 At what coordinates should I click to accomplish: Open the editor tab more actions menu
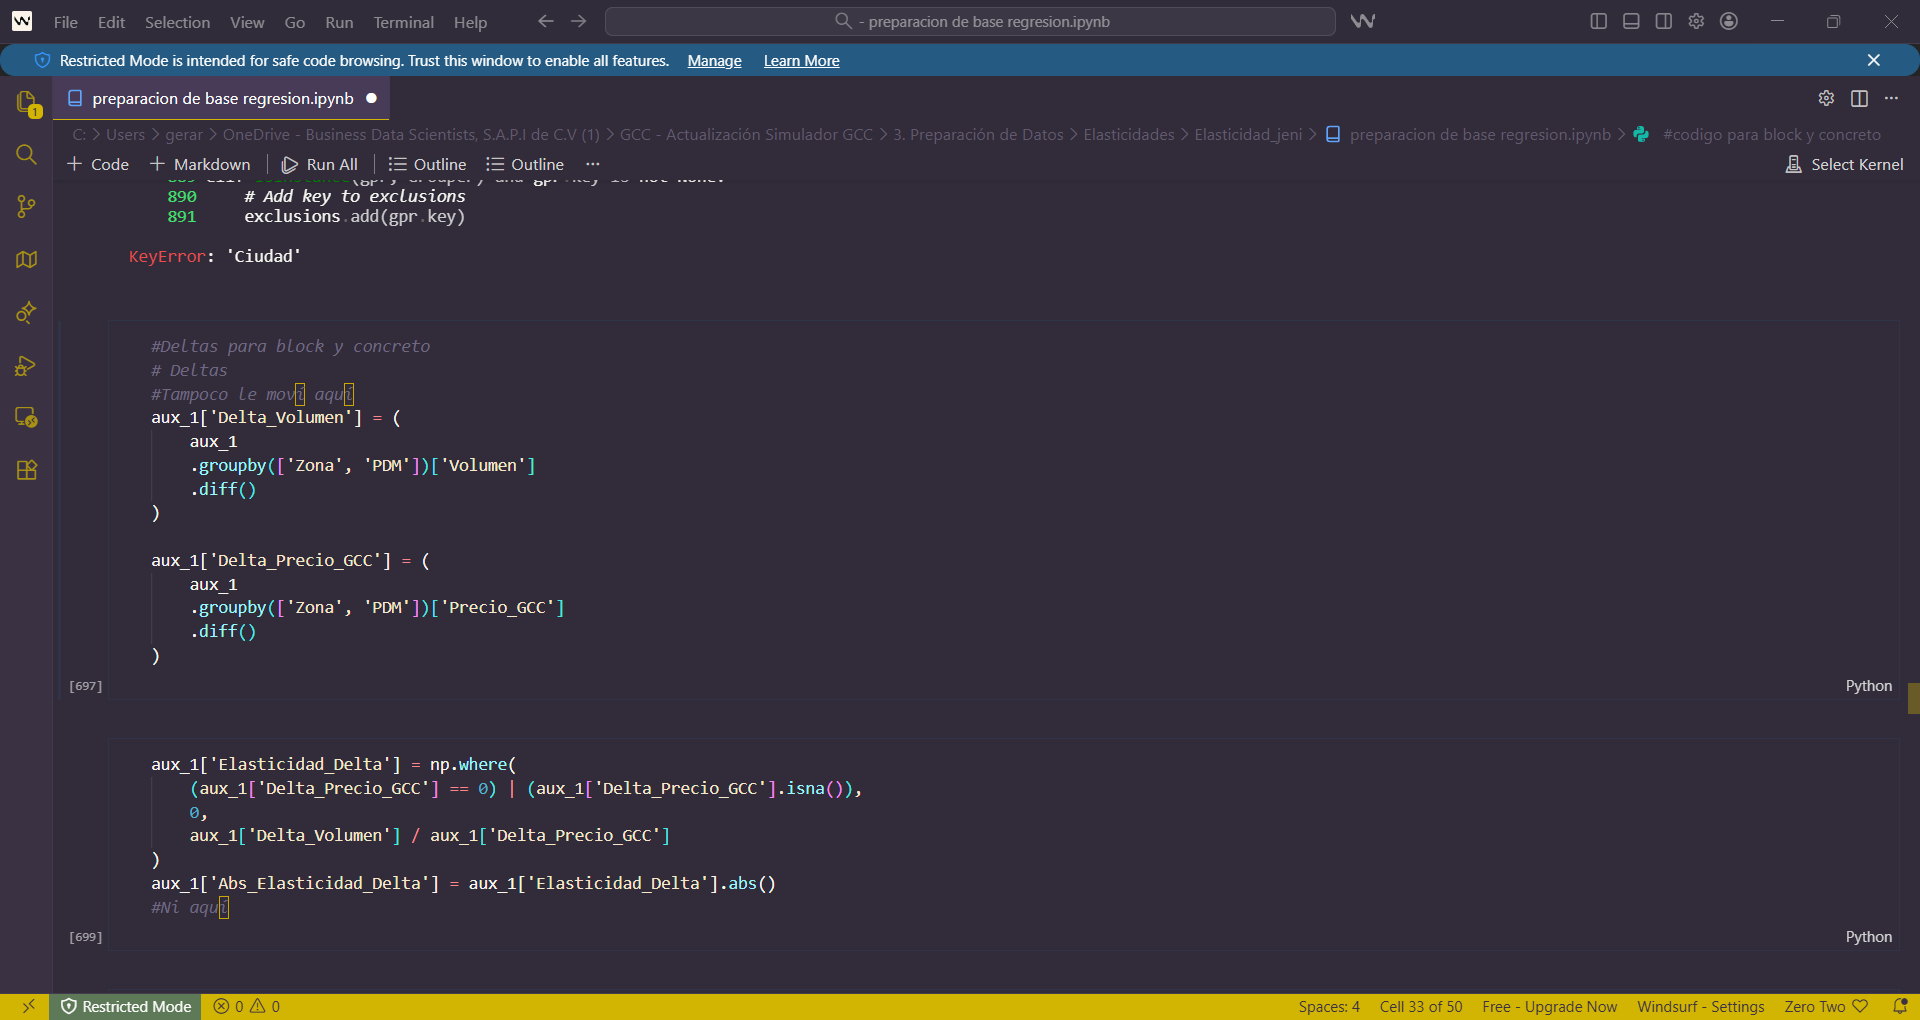click(x=1891, y=98)
